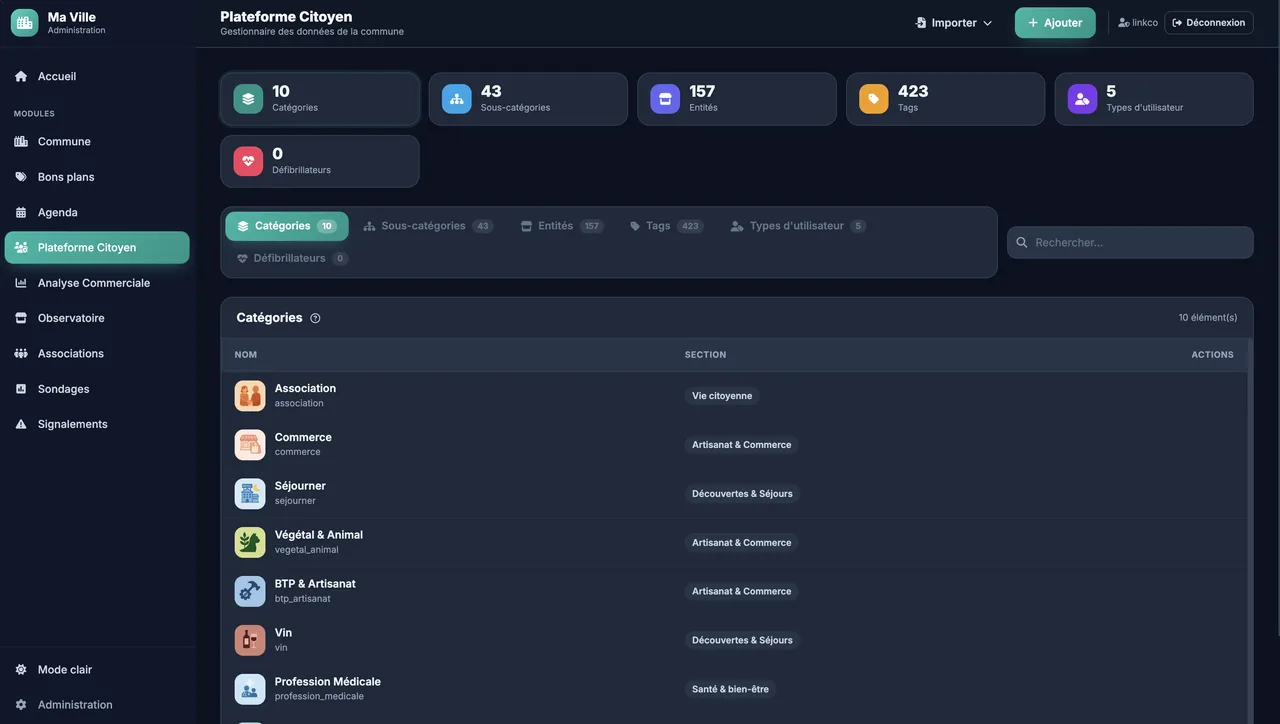Viewport: 1280px width, 724px height.
Task: Click the Ma Ville building logo icon
Action: pyautogui.click(x=25, y=23)
